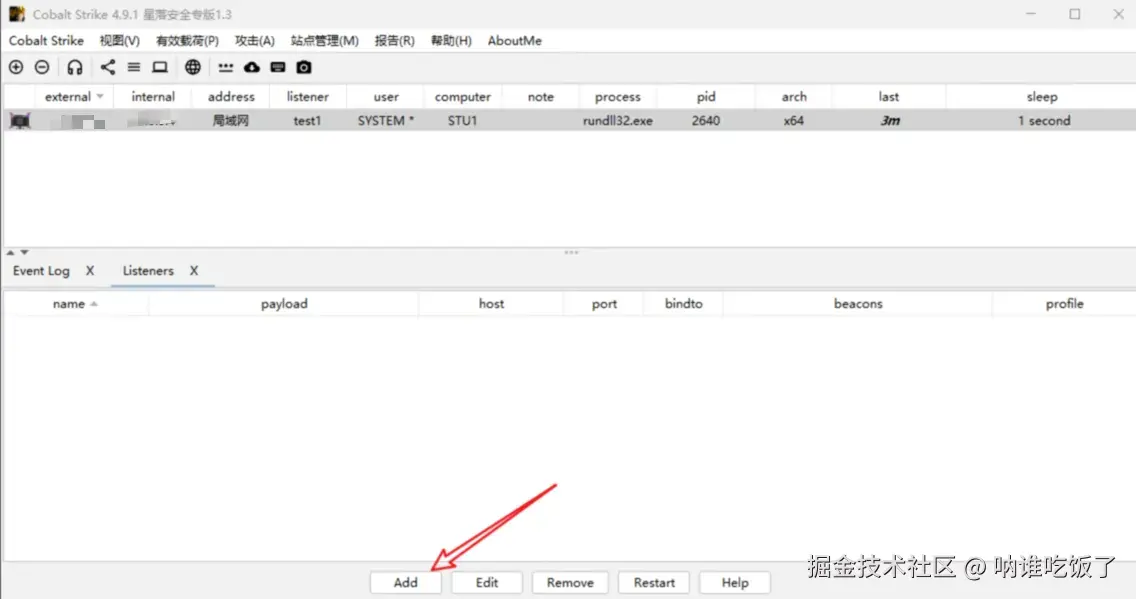Sort sessions by arch column header
Image resolution: width=1136 pixels, height=599 pixels.
[x=794, y=96]
